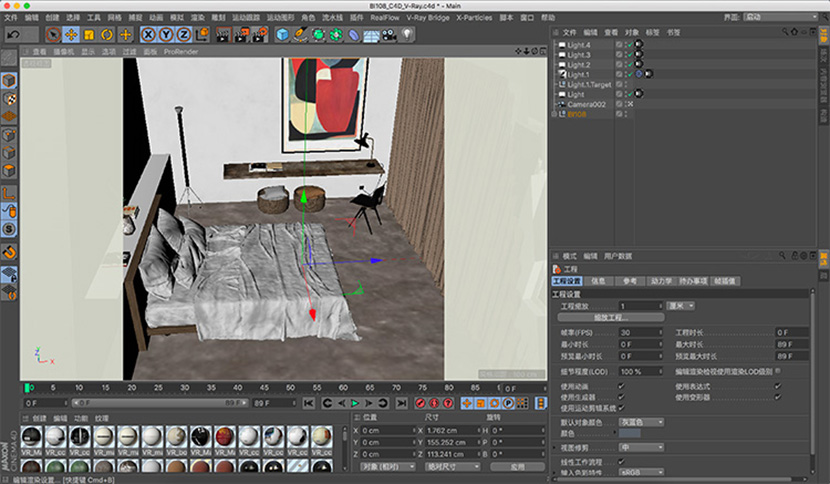The width and height of the screenshot is (830, 484).
Task: Open the 厘米 unit dropdown
Action: (682, 306)
